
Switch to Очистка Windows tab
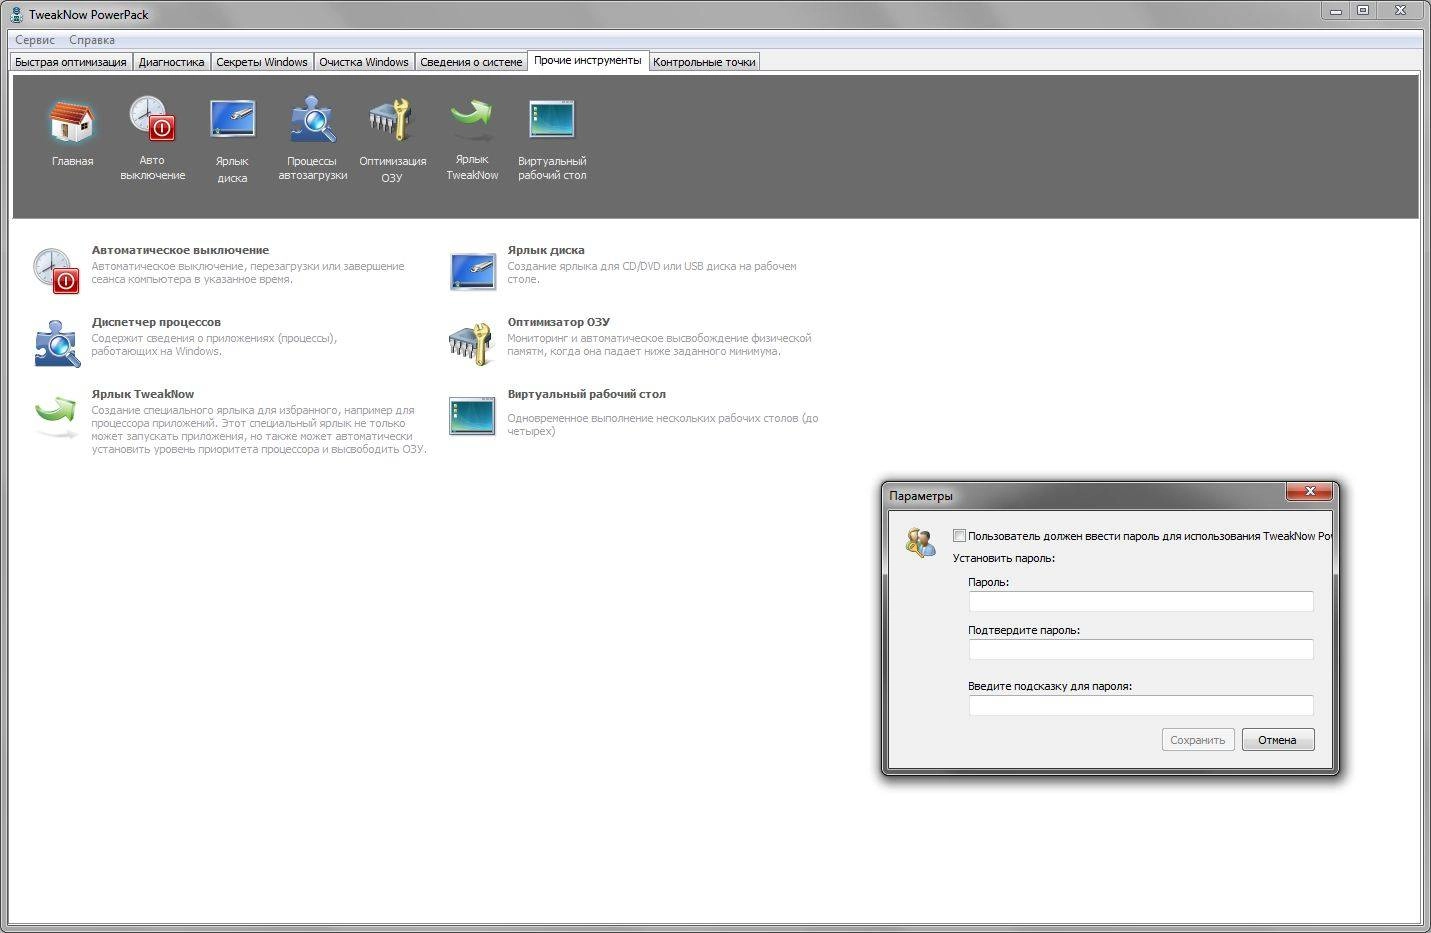point(364,62)
